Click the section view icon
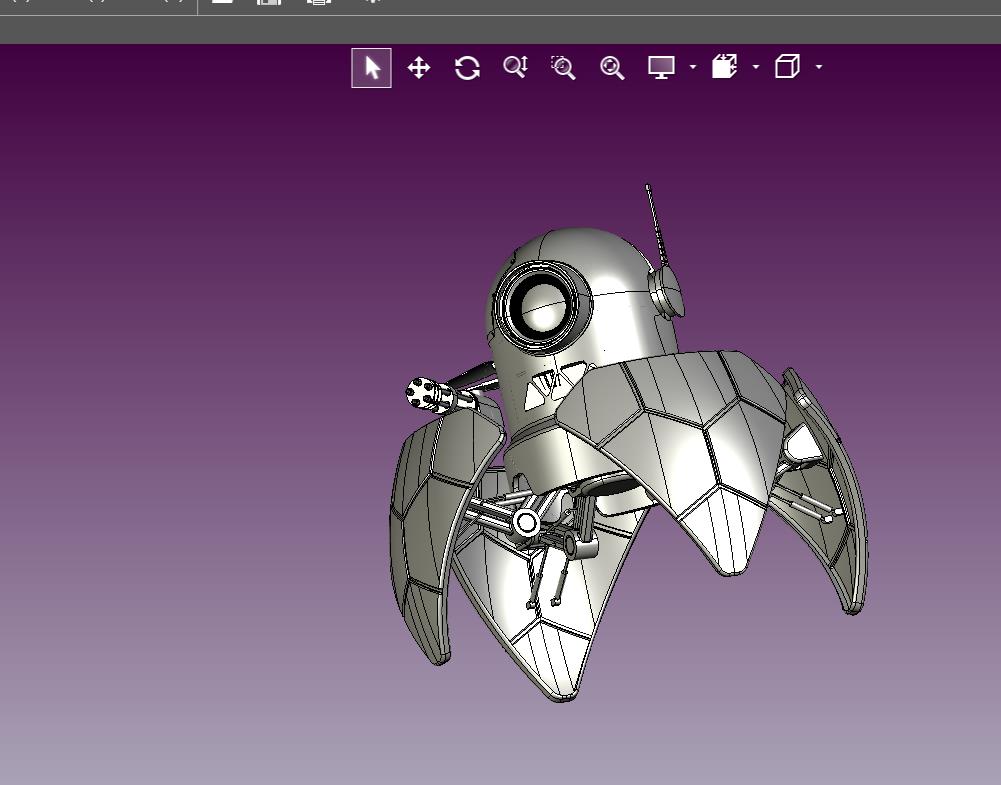1001x785 pixels. point(725,67)
